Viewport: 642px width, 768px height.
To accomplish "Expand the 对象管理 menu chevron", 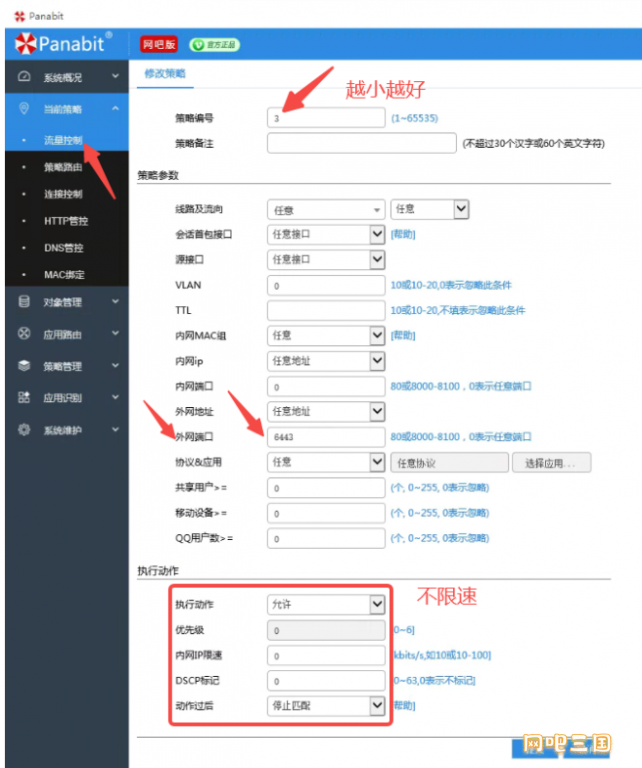I will (115, 302).
